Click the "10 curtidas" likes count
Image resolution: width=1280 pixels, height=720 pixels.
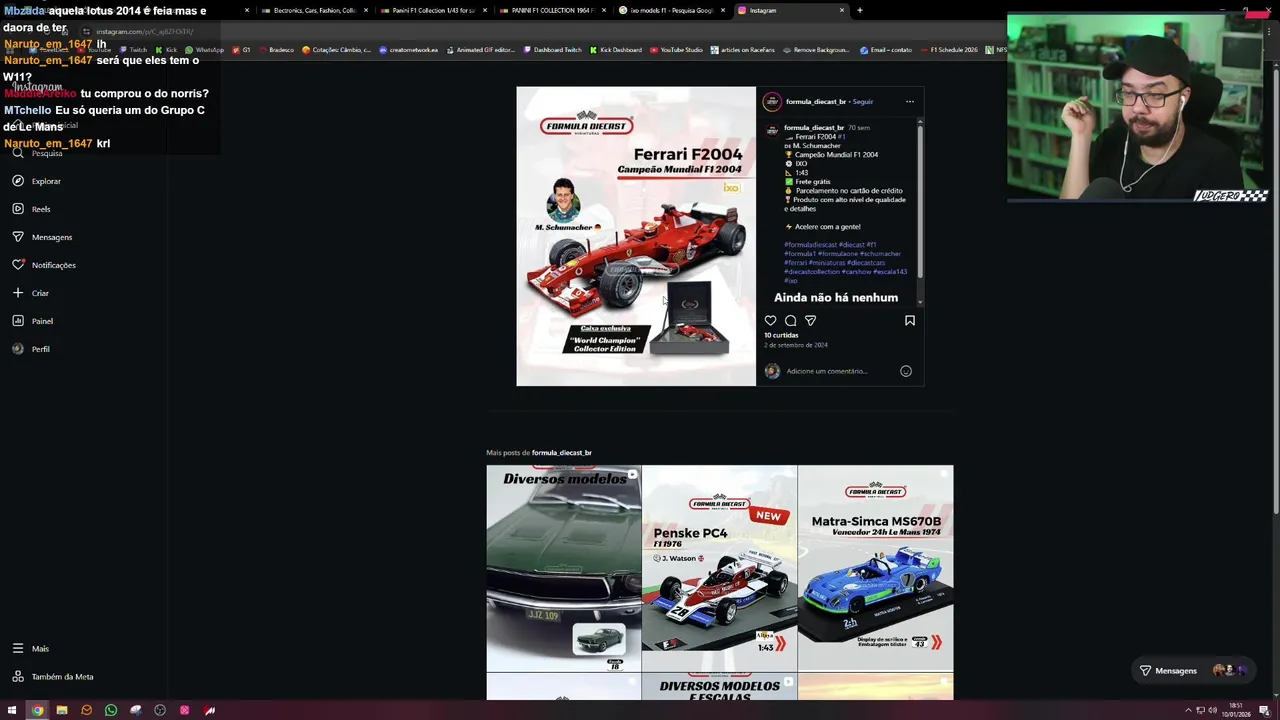[x=782, y=335]
